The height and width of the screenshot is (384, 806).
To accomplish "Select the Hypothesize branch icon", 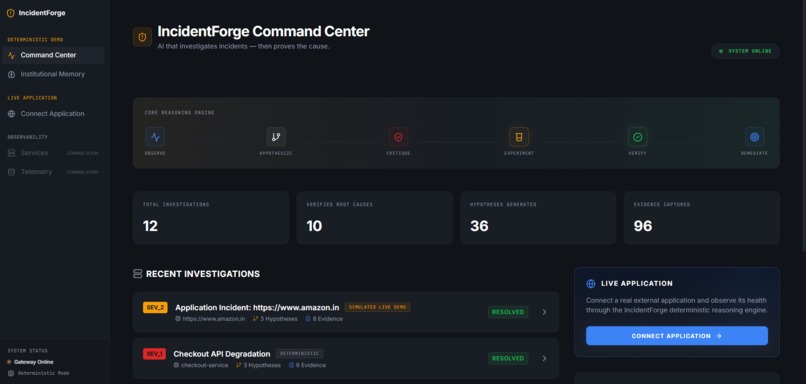I will [x=276, y=137].
